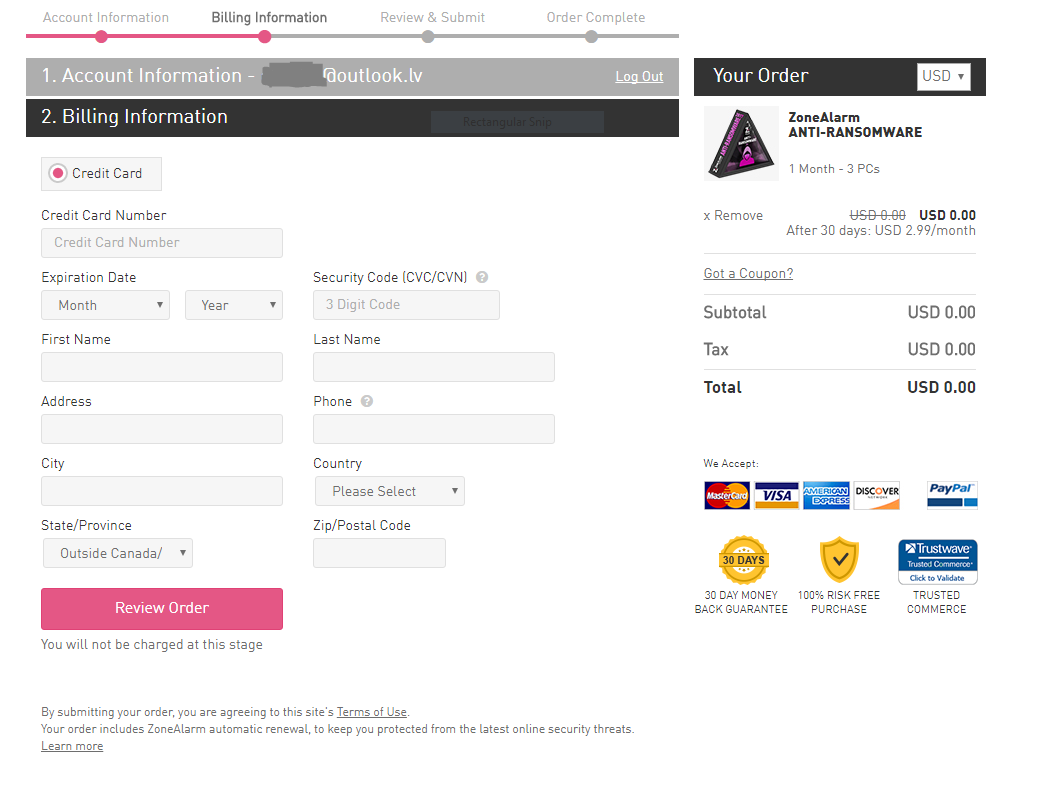This screenshot has width=1048, height=793.
Task: Click 'You will not be charged at this stage'
Action: coord(152,645)
